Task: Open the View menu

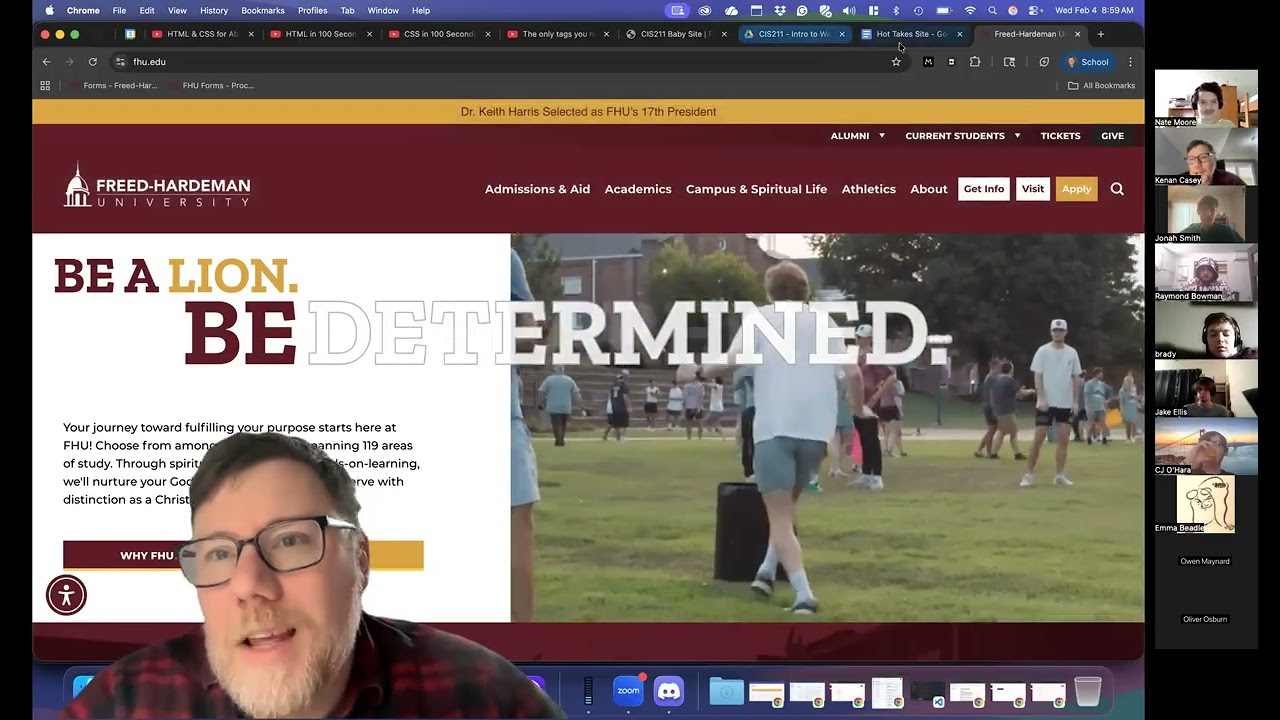Action: (x=177, y=11)
